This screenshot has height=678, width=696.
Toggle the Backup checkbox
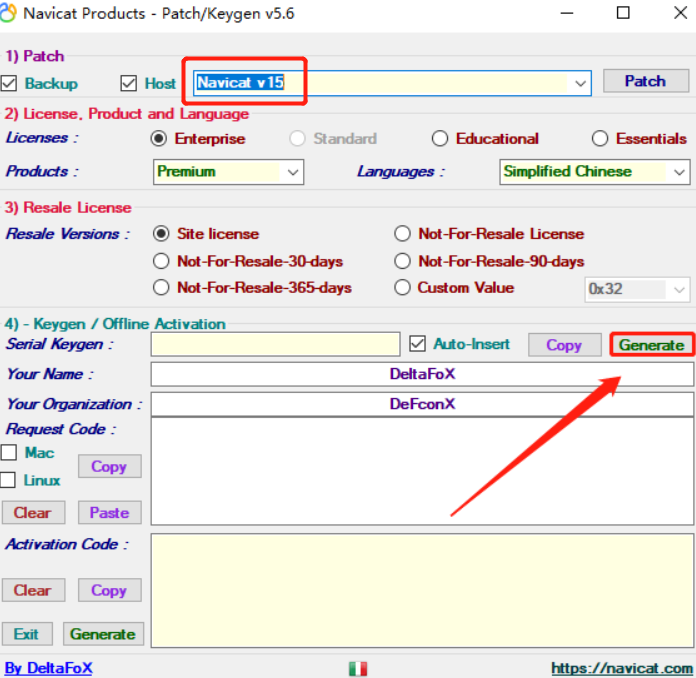9,83
